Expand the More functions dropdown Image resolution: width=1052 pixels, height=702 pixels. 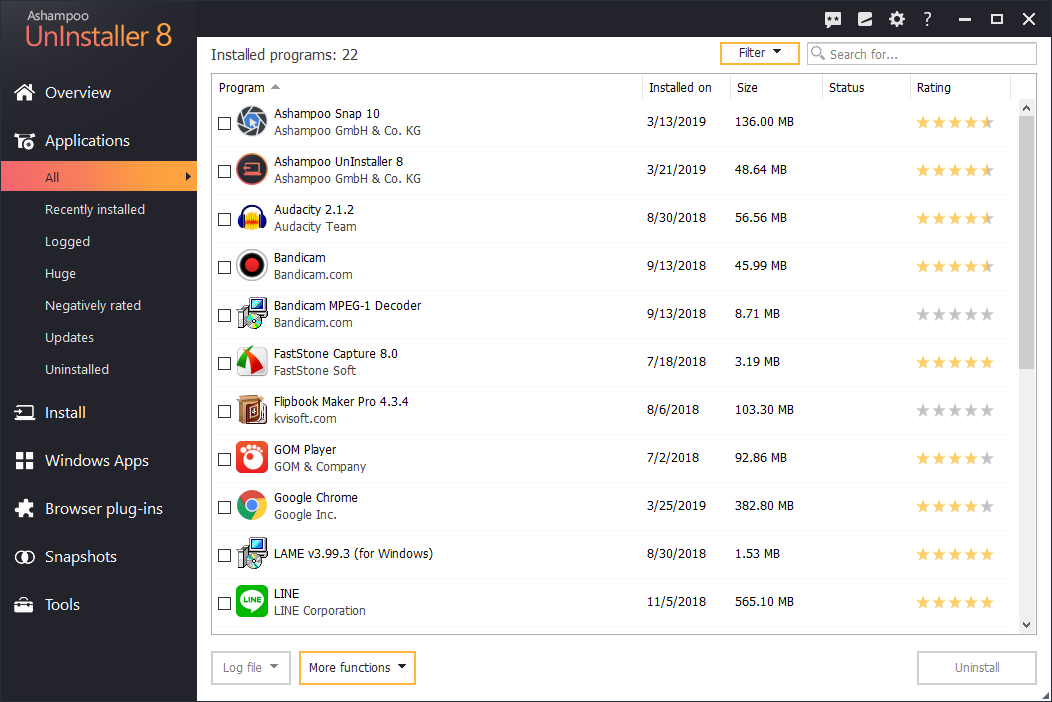pyautogui.click(x=357, y=668)
